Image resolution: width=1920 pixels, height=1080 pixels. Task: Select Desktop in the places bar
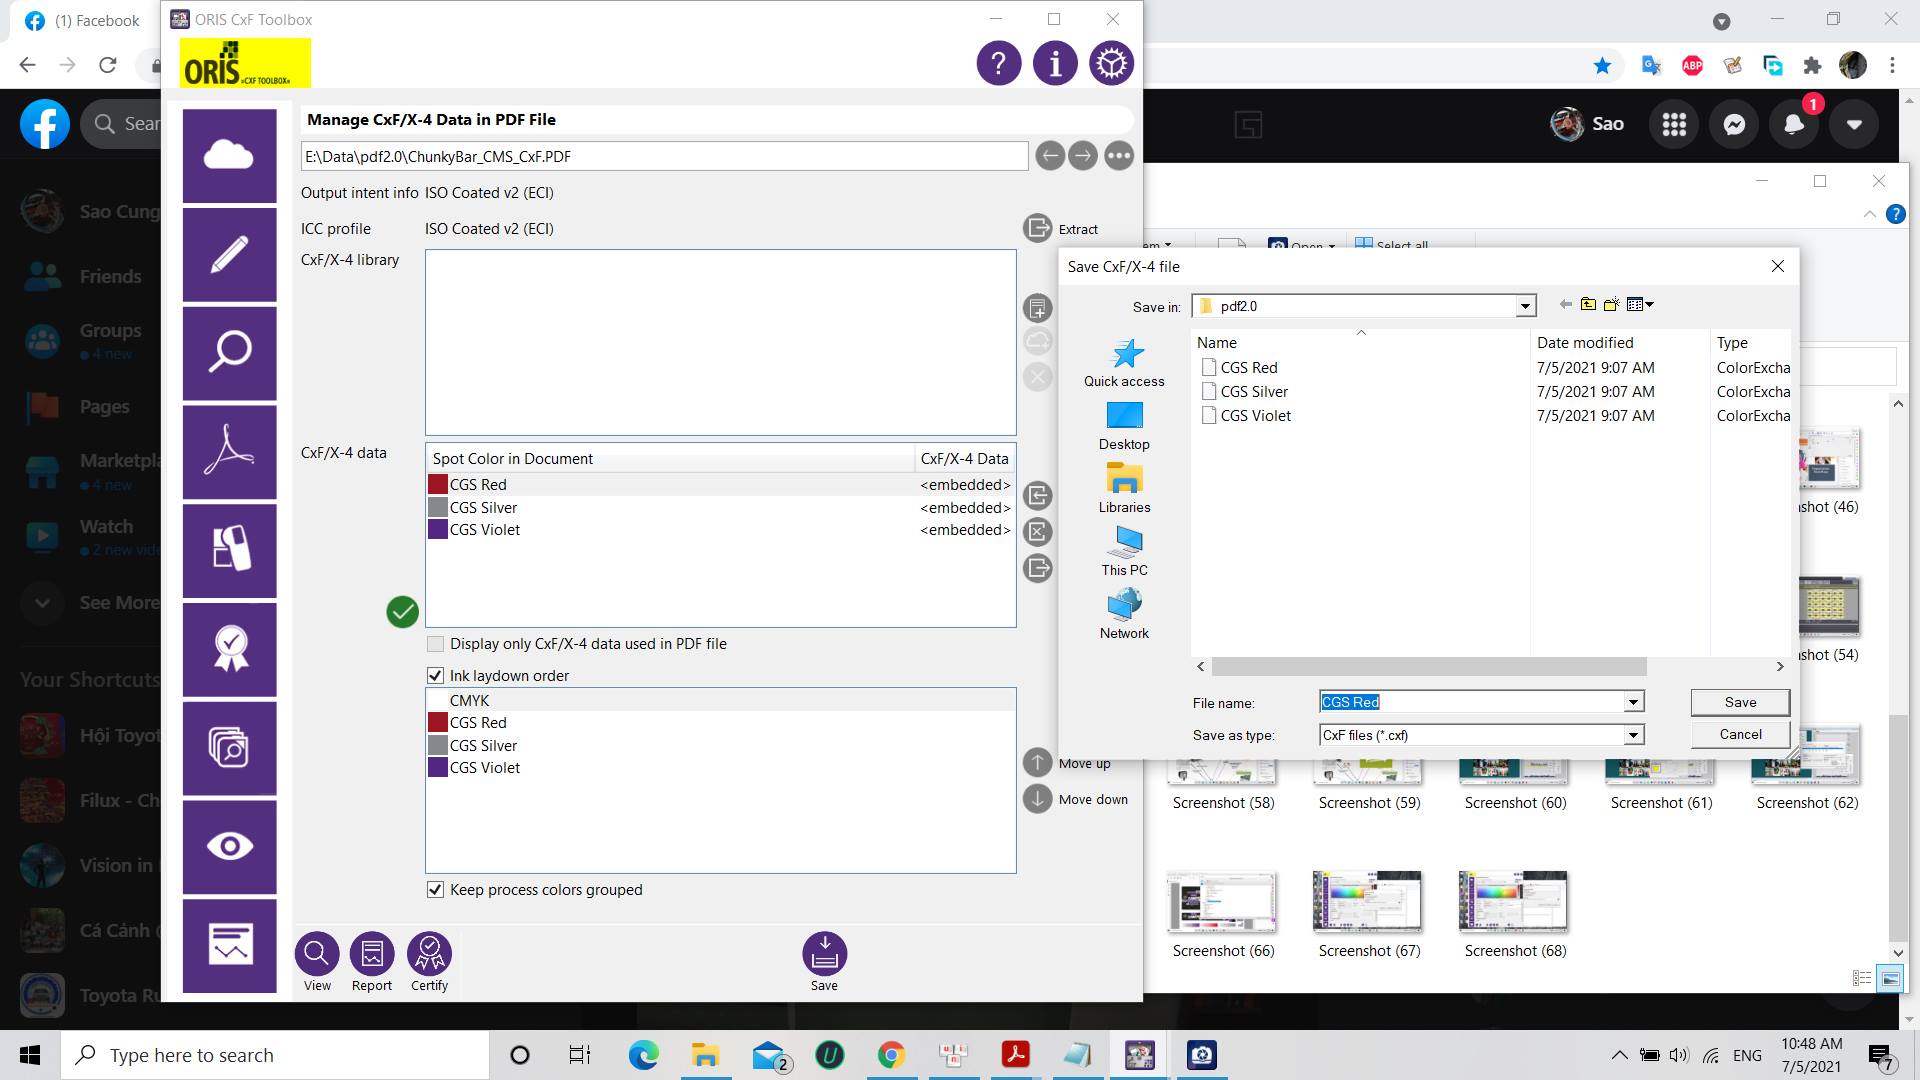pyautogui.click(x=1124, y=426)
